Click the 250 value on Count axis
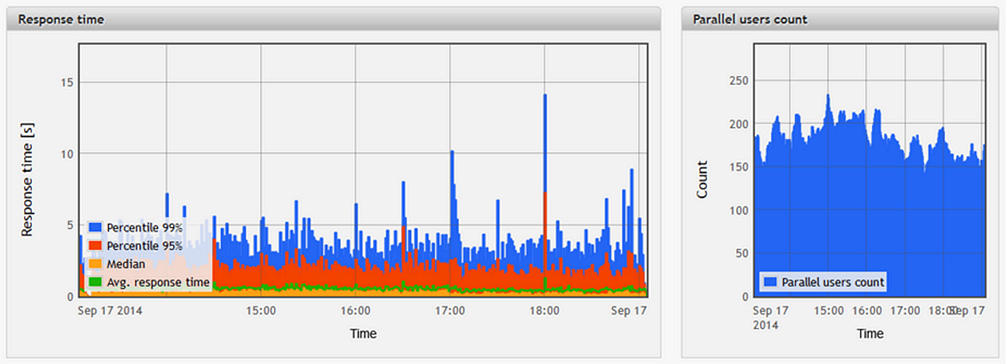This screenshot has height=364, width=1006. pos(739,80)
